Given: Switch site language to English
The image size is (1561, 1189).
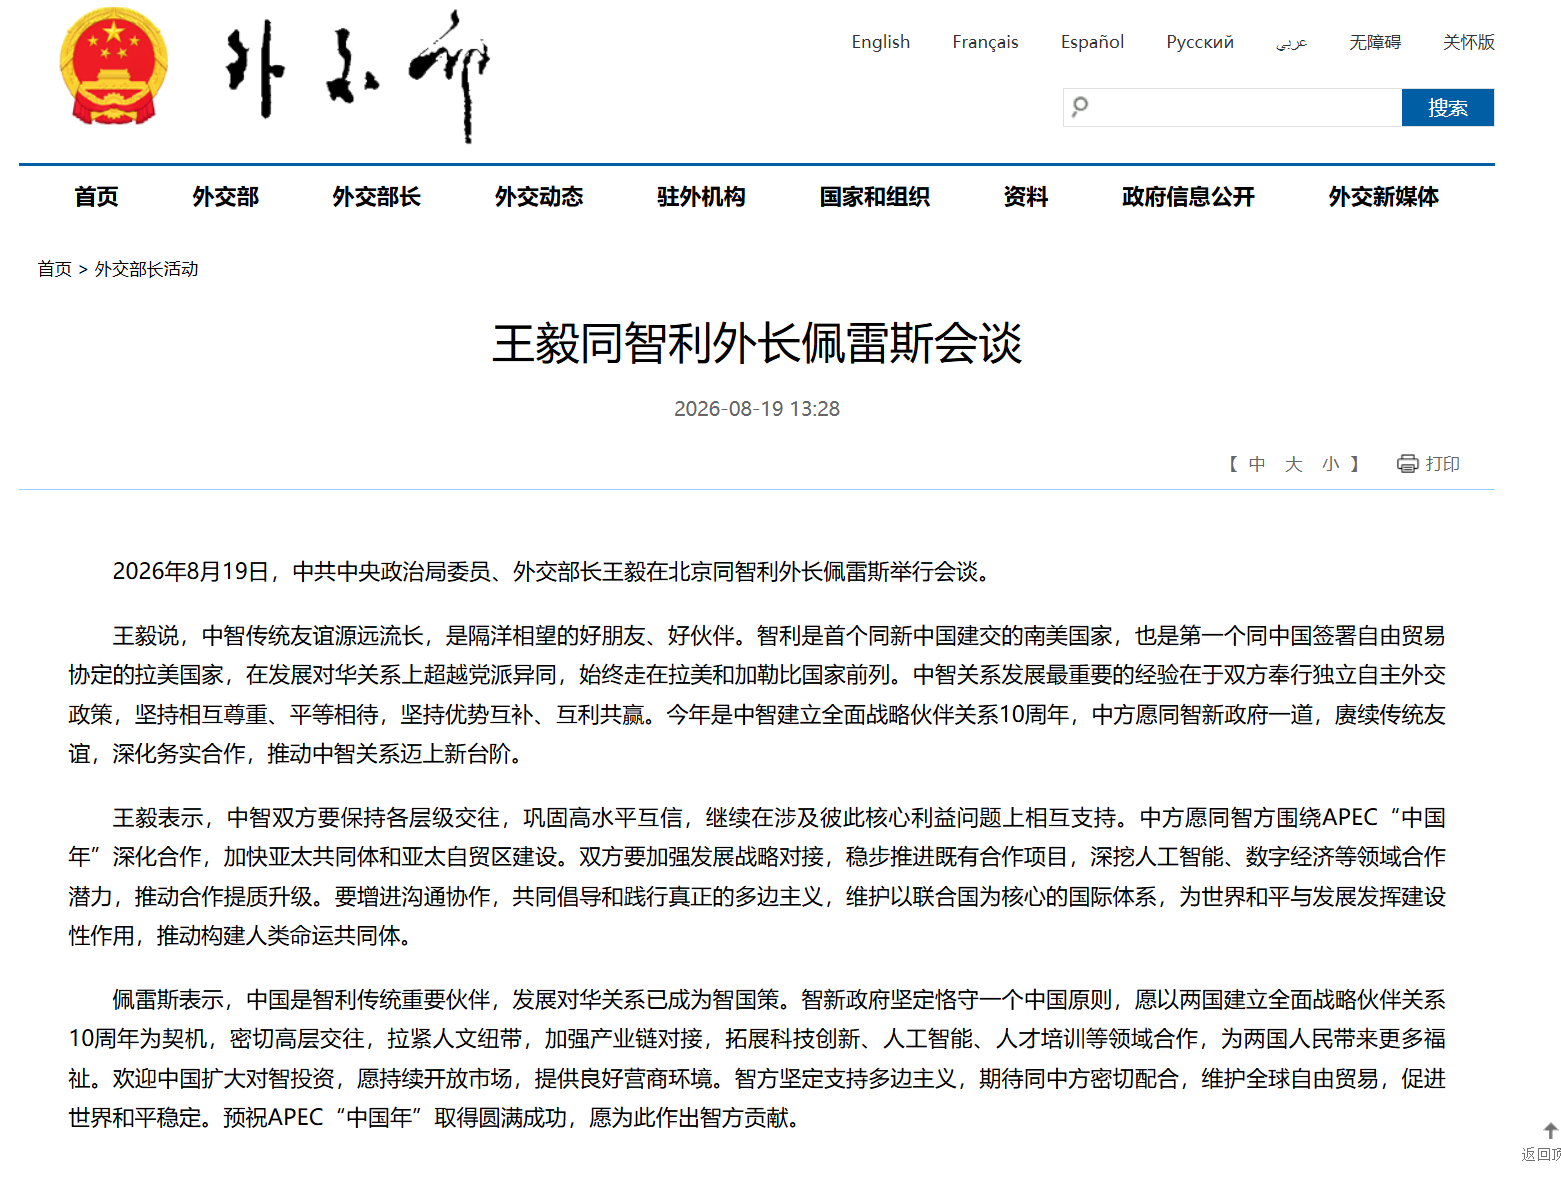Looking at the screenshot, I should coord(881,42).
